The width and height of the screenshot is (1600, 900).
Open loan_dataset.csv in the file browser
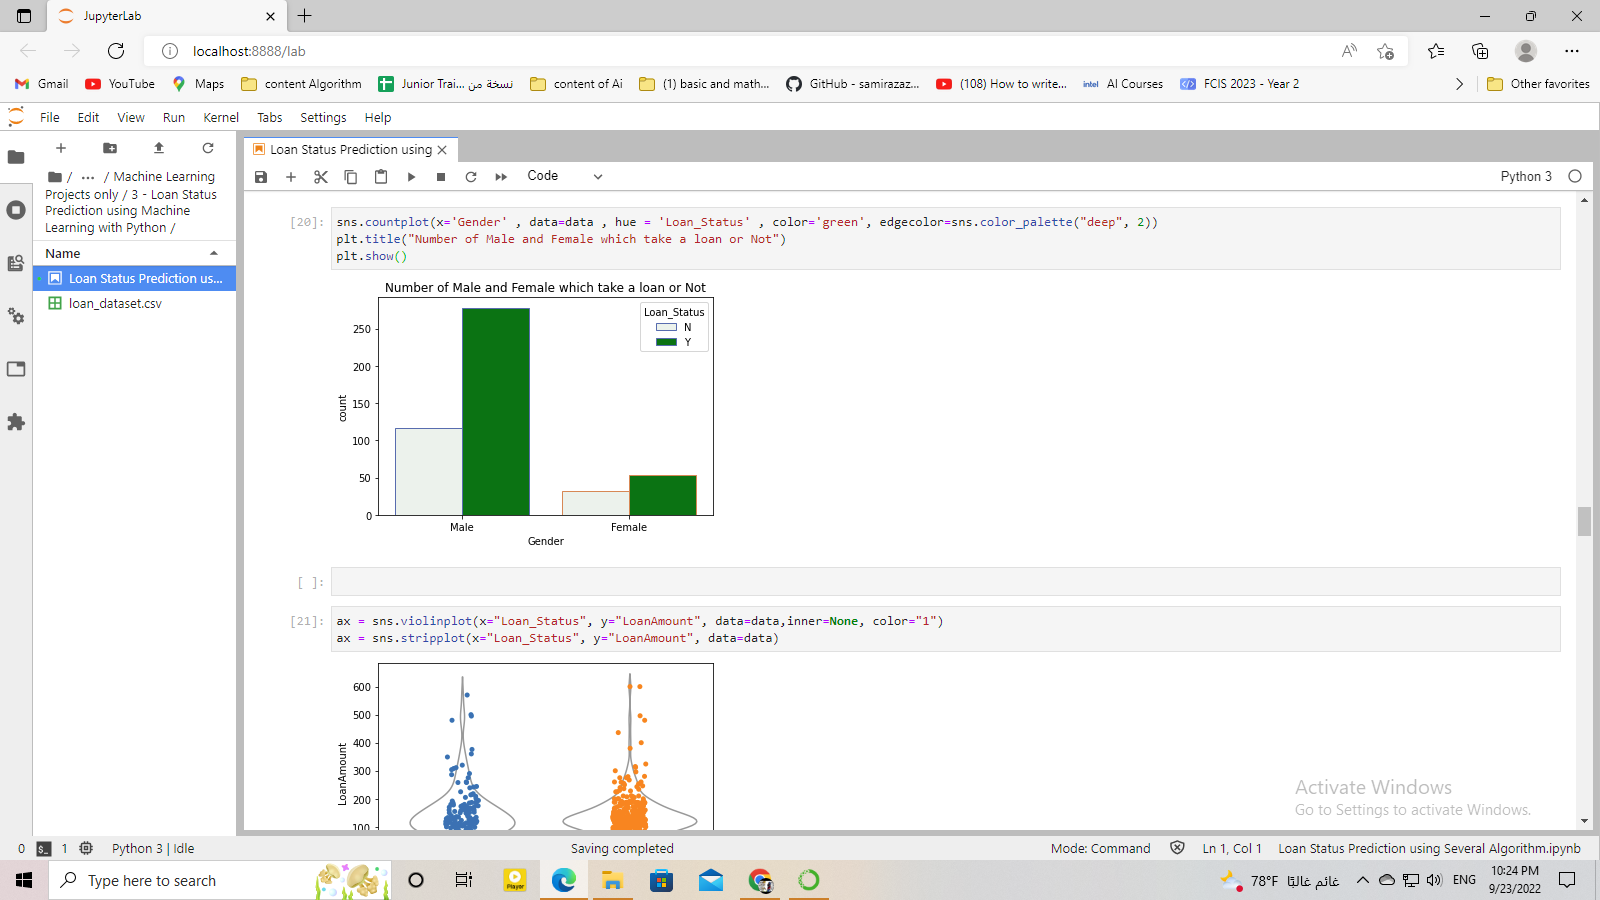pyautogui.click(x=114, y=303)
